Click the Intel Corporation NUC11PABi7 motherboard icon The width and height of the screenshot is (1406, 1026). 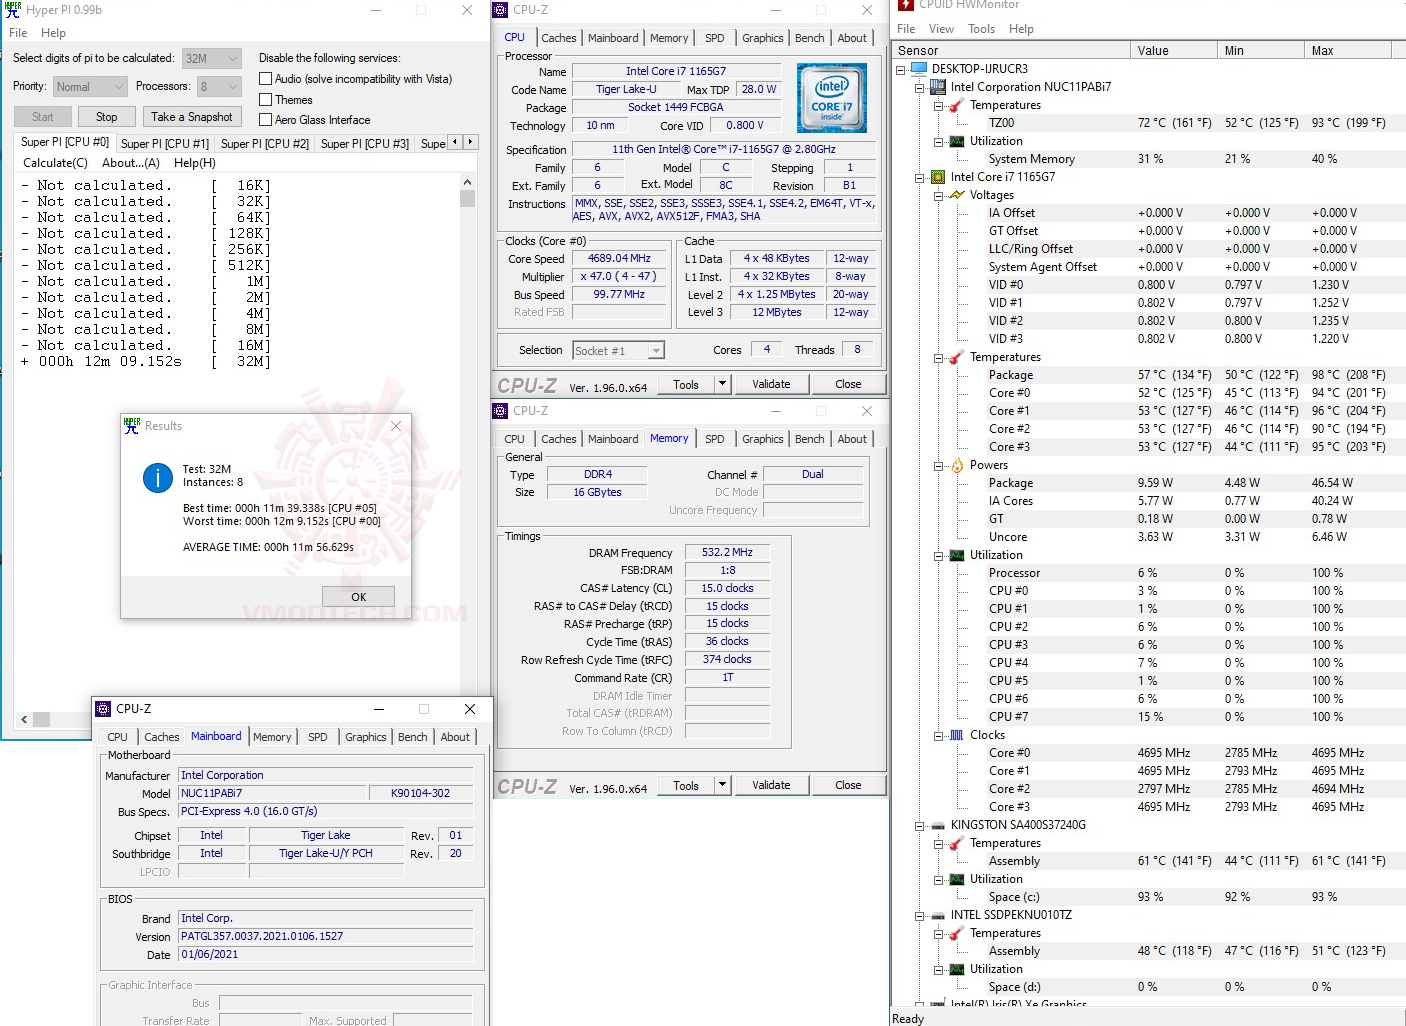(938, 87)
